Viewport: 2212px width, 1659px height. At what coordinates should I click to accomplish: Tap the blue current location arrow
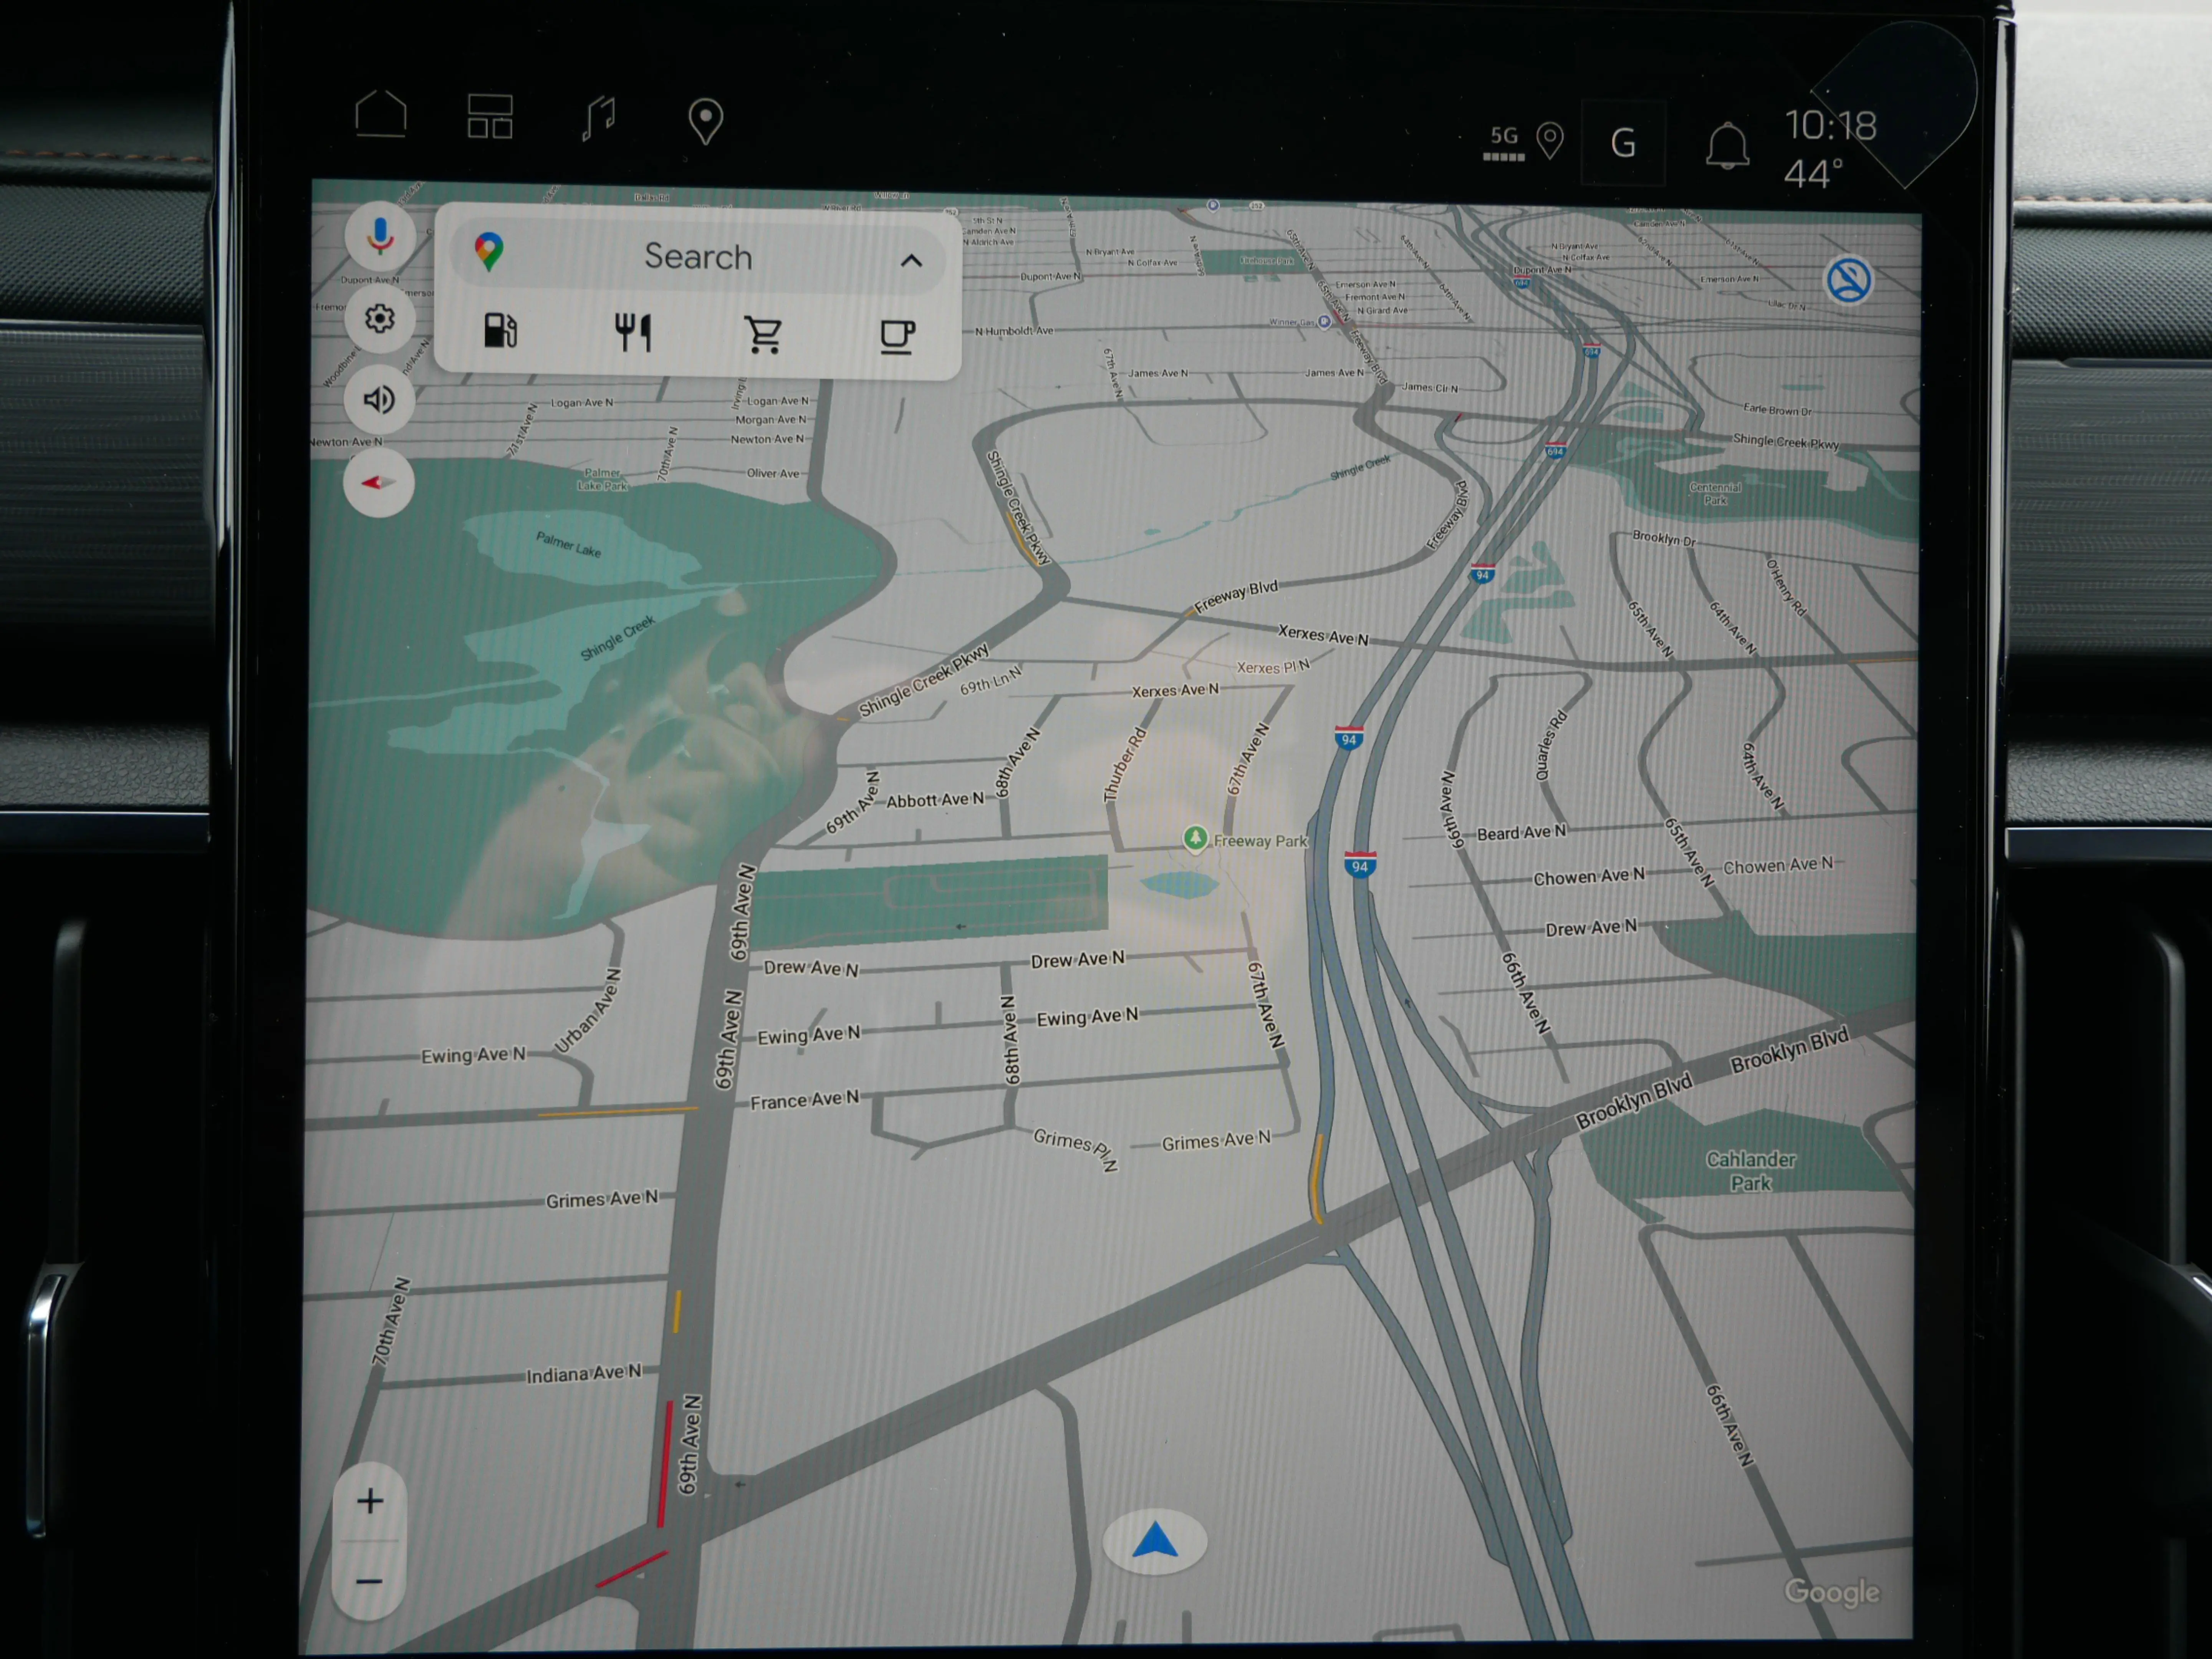[1155, 1542]
